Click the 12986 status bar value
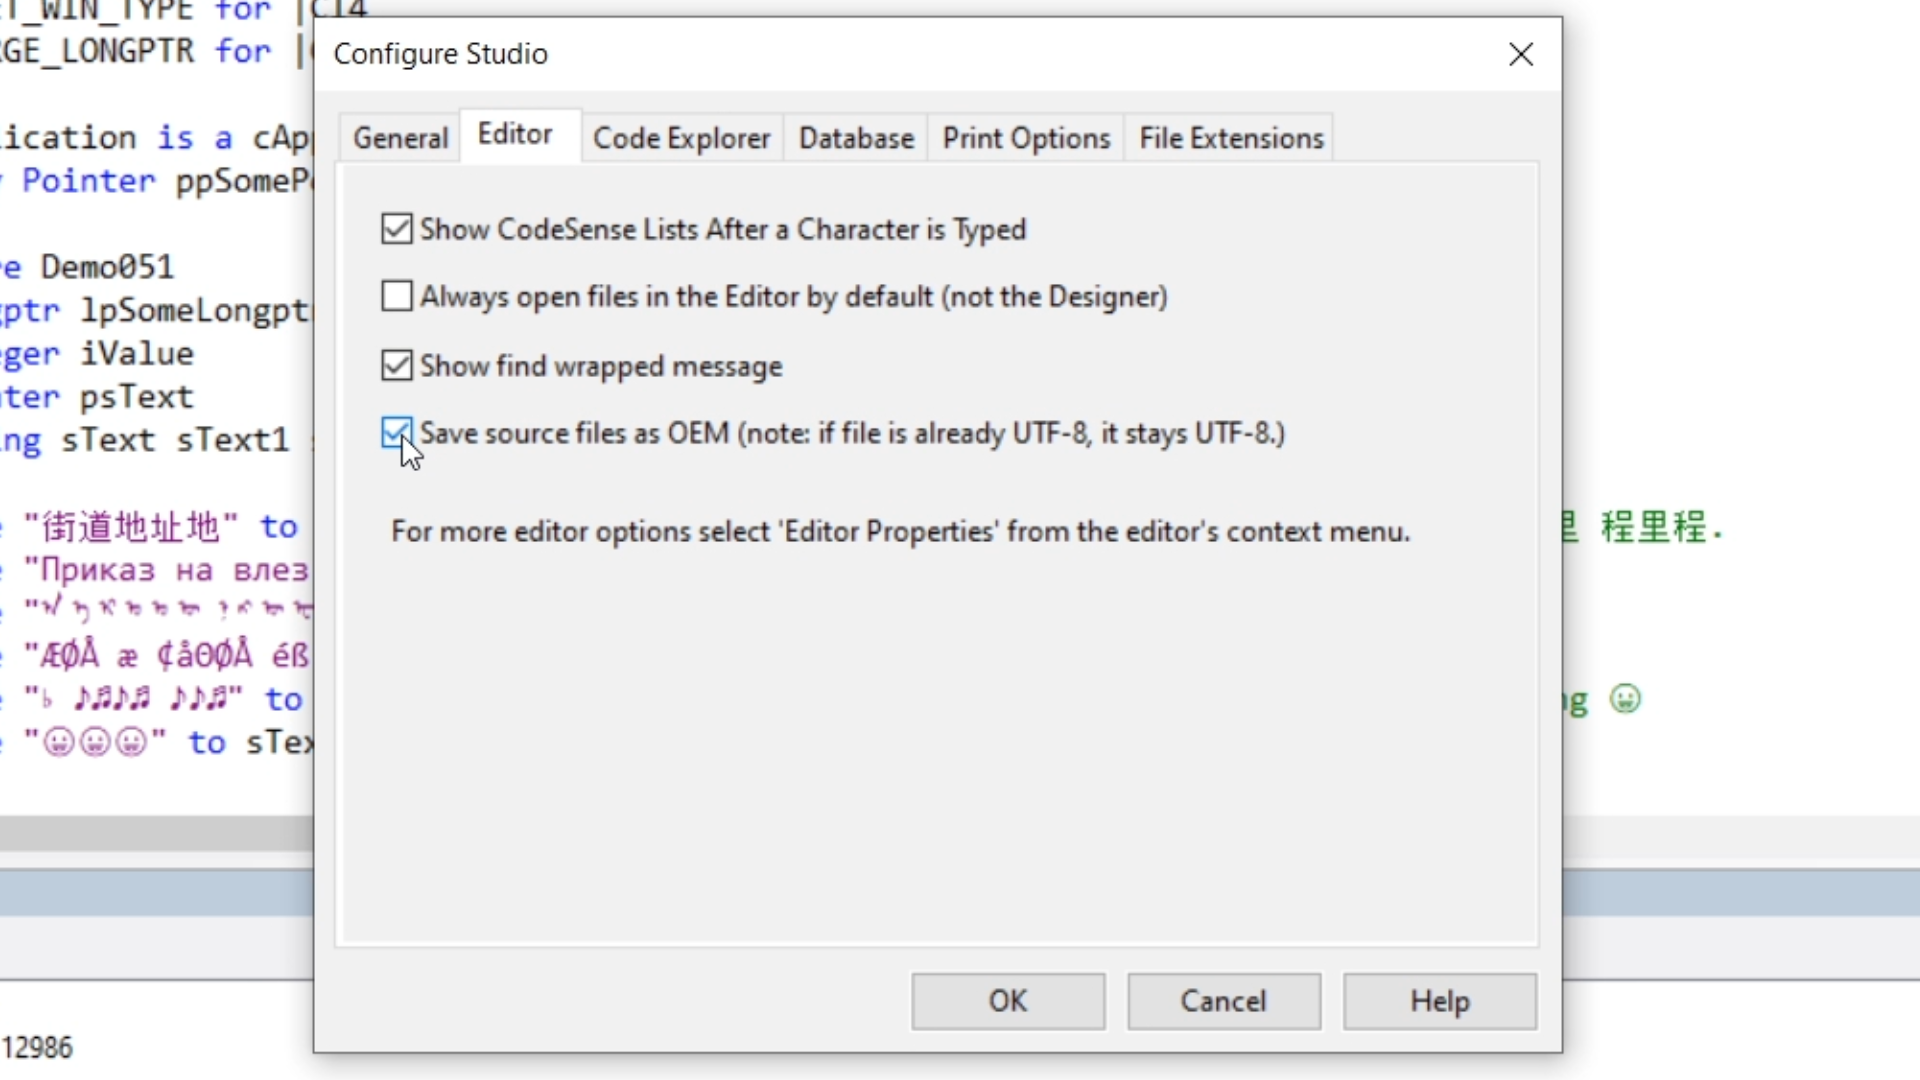 point(38,1047)
